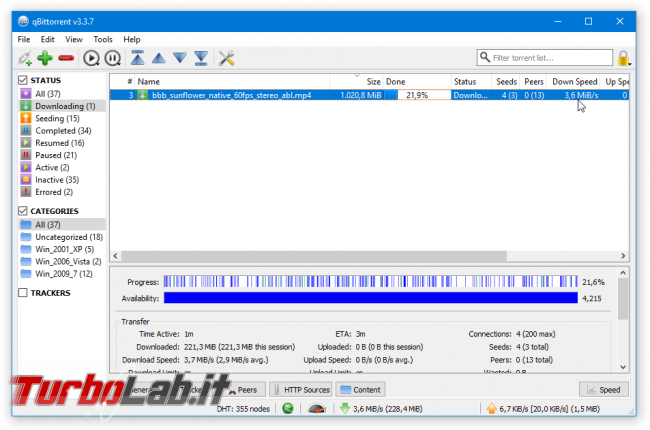Open the Tools menu
This screenshot has height=430, width=650.
click(103, 39)
